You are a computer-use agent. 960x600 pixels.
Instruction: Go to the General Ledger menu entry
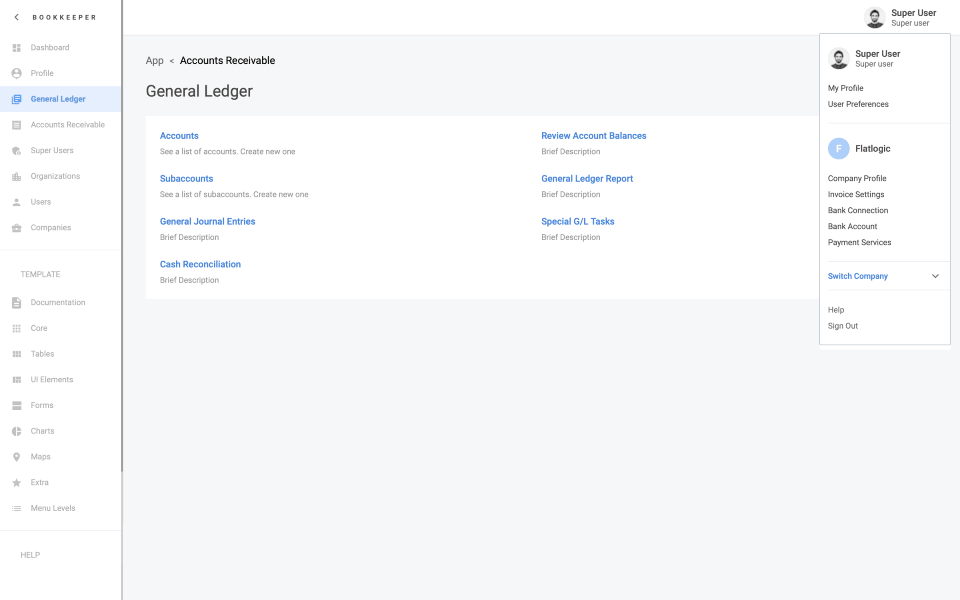[57, 99]
